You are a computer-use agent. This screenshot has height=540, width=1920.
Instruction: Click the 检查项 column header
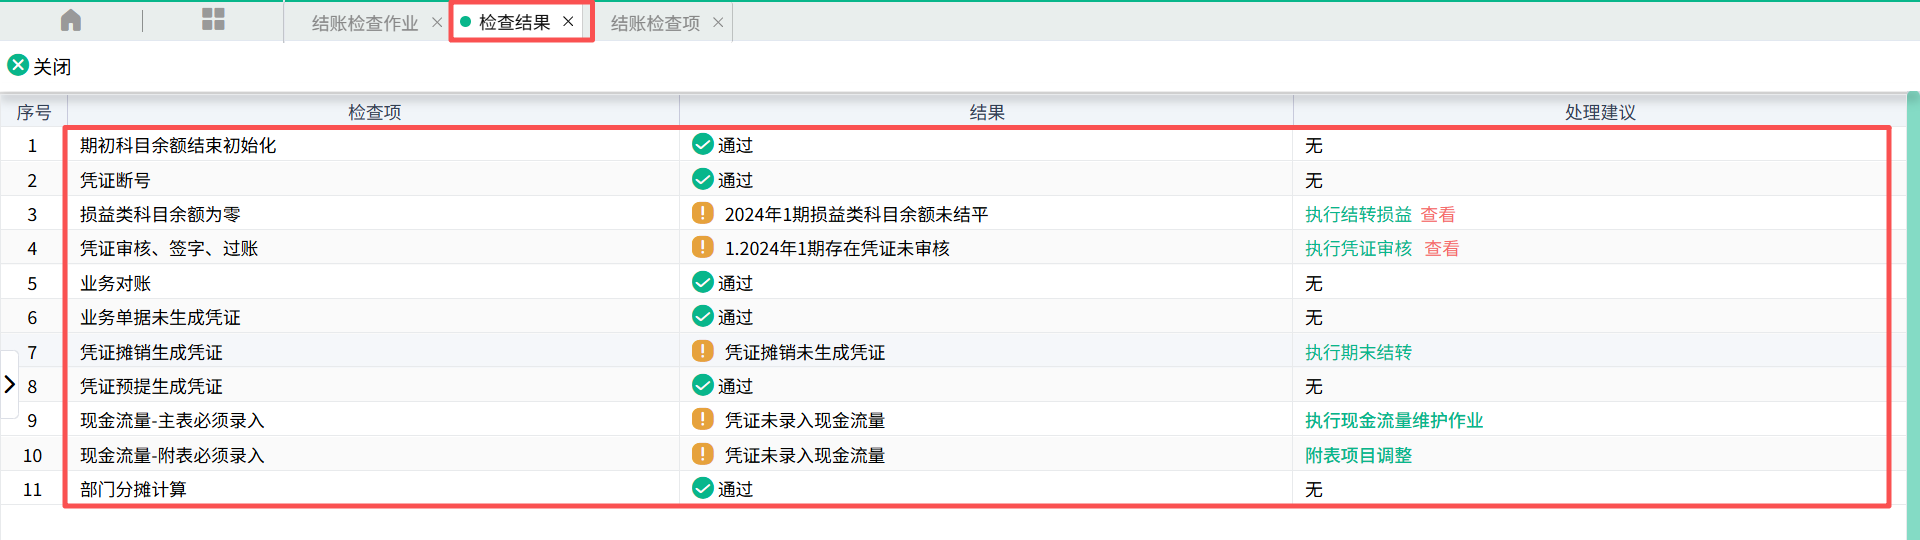pyautogui.click(x=374, y=112)
